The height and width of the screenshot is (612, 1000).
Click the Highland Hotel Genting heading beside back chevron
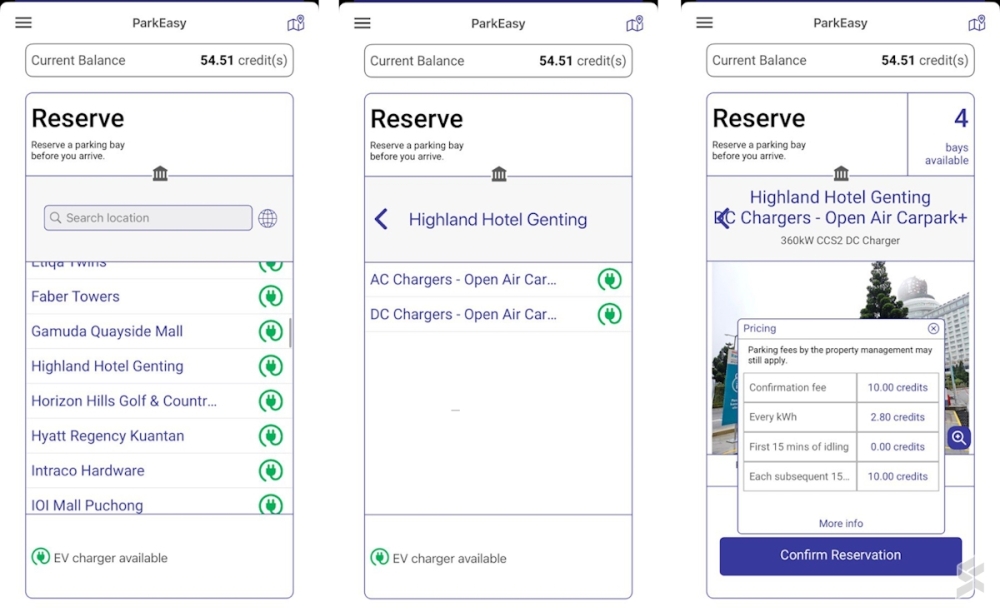click(498, 219)
